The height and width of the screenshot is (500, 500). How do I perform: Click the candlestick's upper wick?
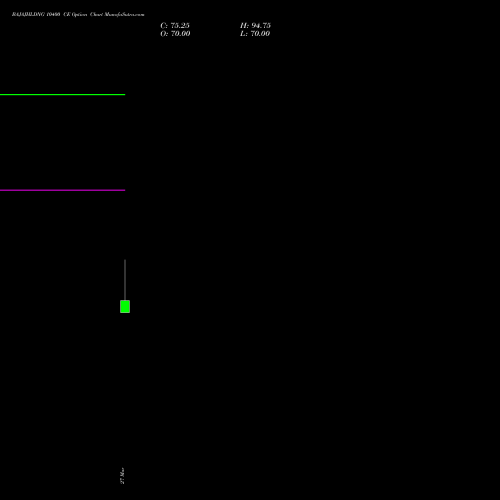point(125,280)
